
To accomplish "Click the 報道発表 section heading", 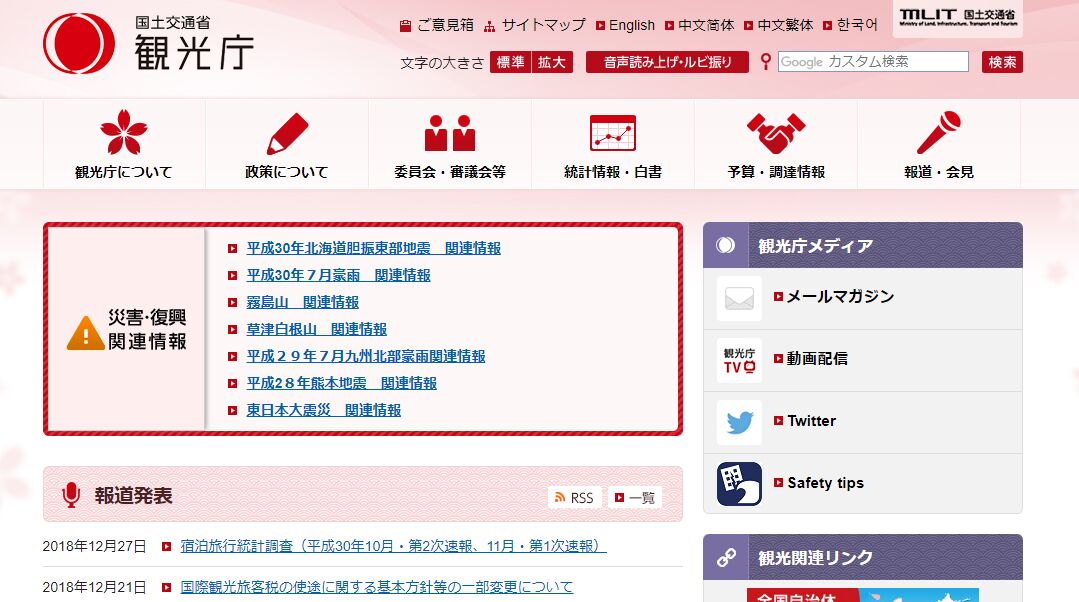I will tap(133, 495).
